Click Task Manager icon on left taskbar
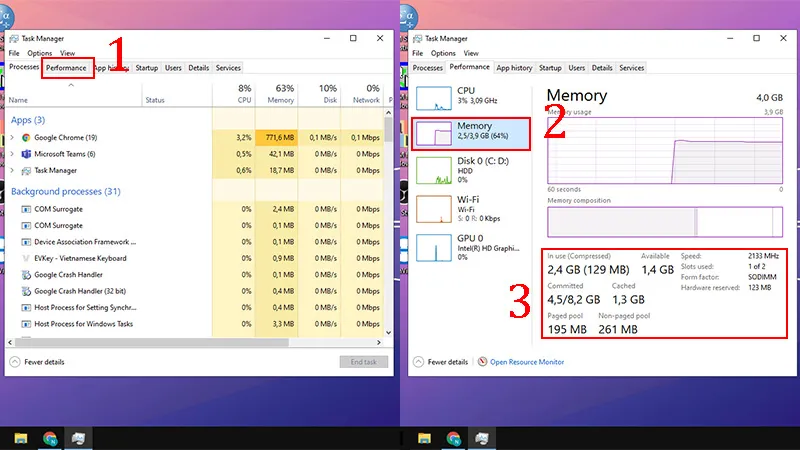Screen dimensions: 800x450 pos(78,438)
